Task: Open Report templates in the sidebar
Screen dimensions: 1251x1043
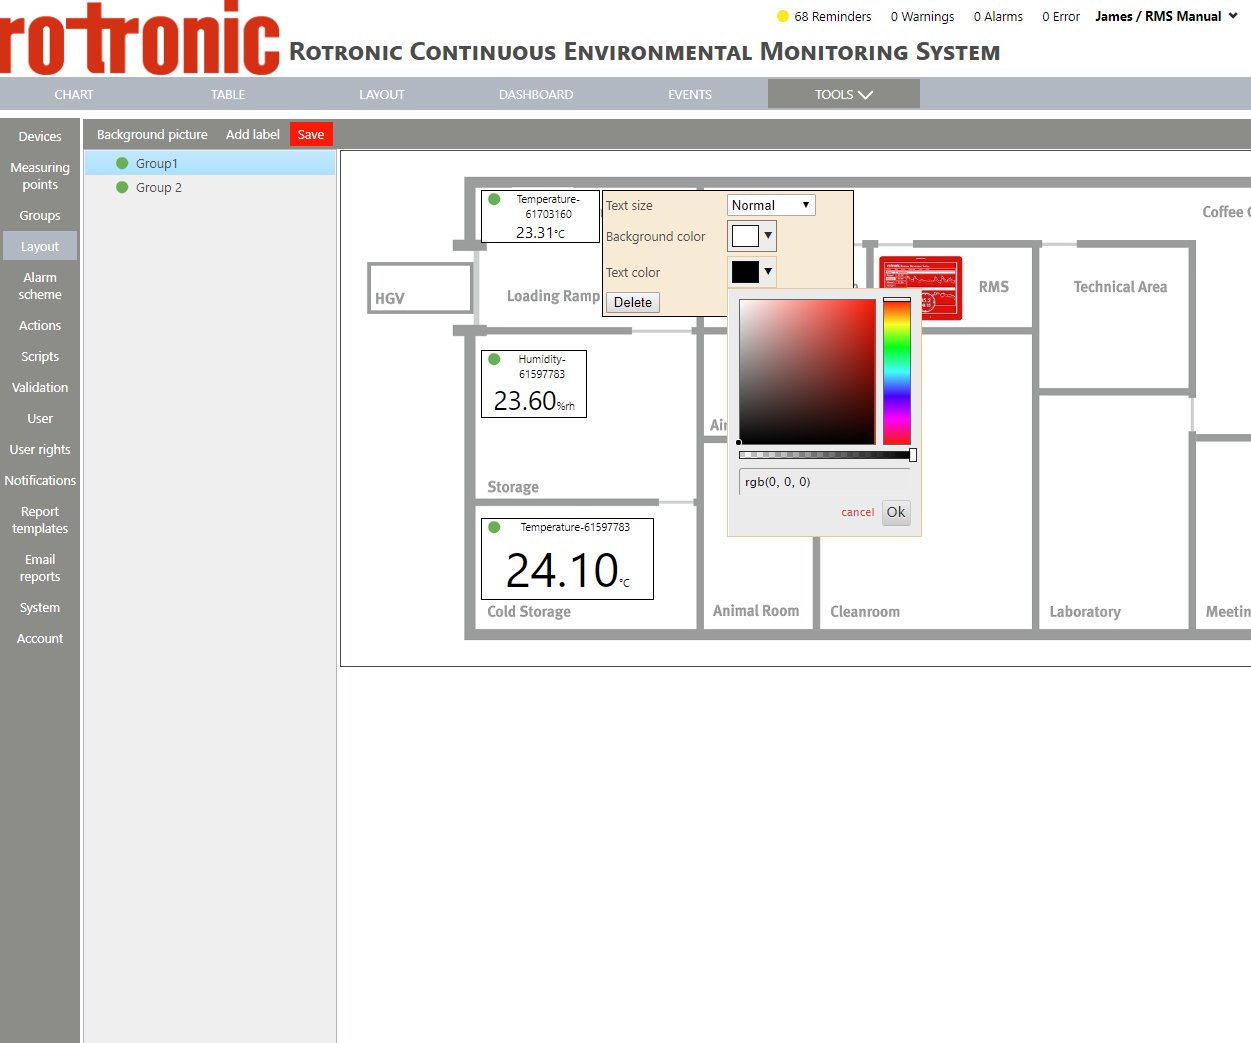Action: point(40,520)
